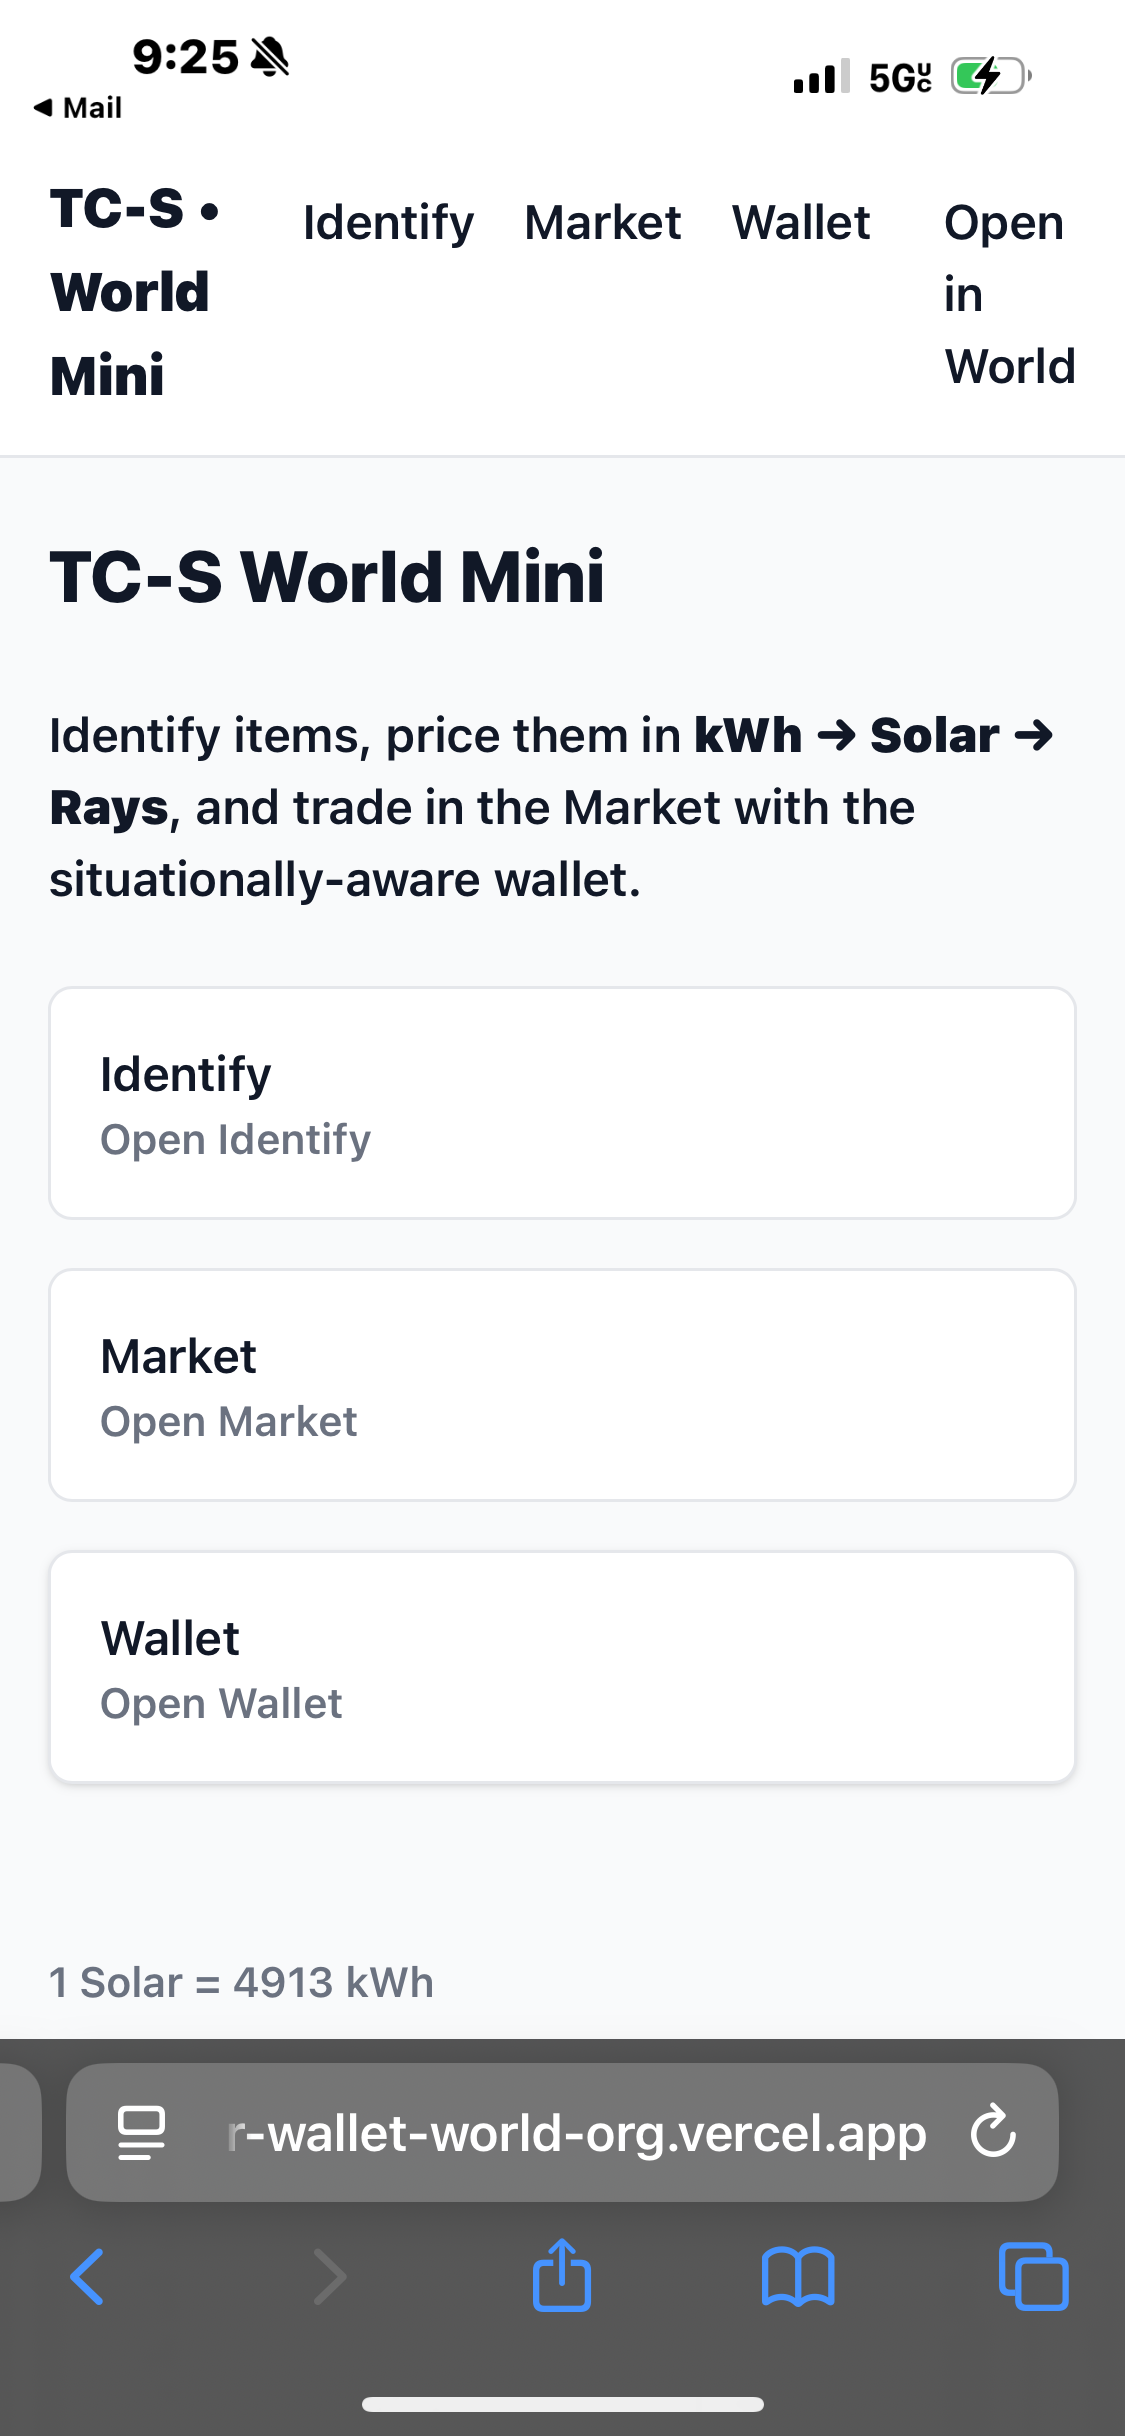The image size is (1125, 2436).
Task: Tap the TC-S World Mini logo
Action: [134, 292]
